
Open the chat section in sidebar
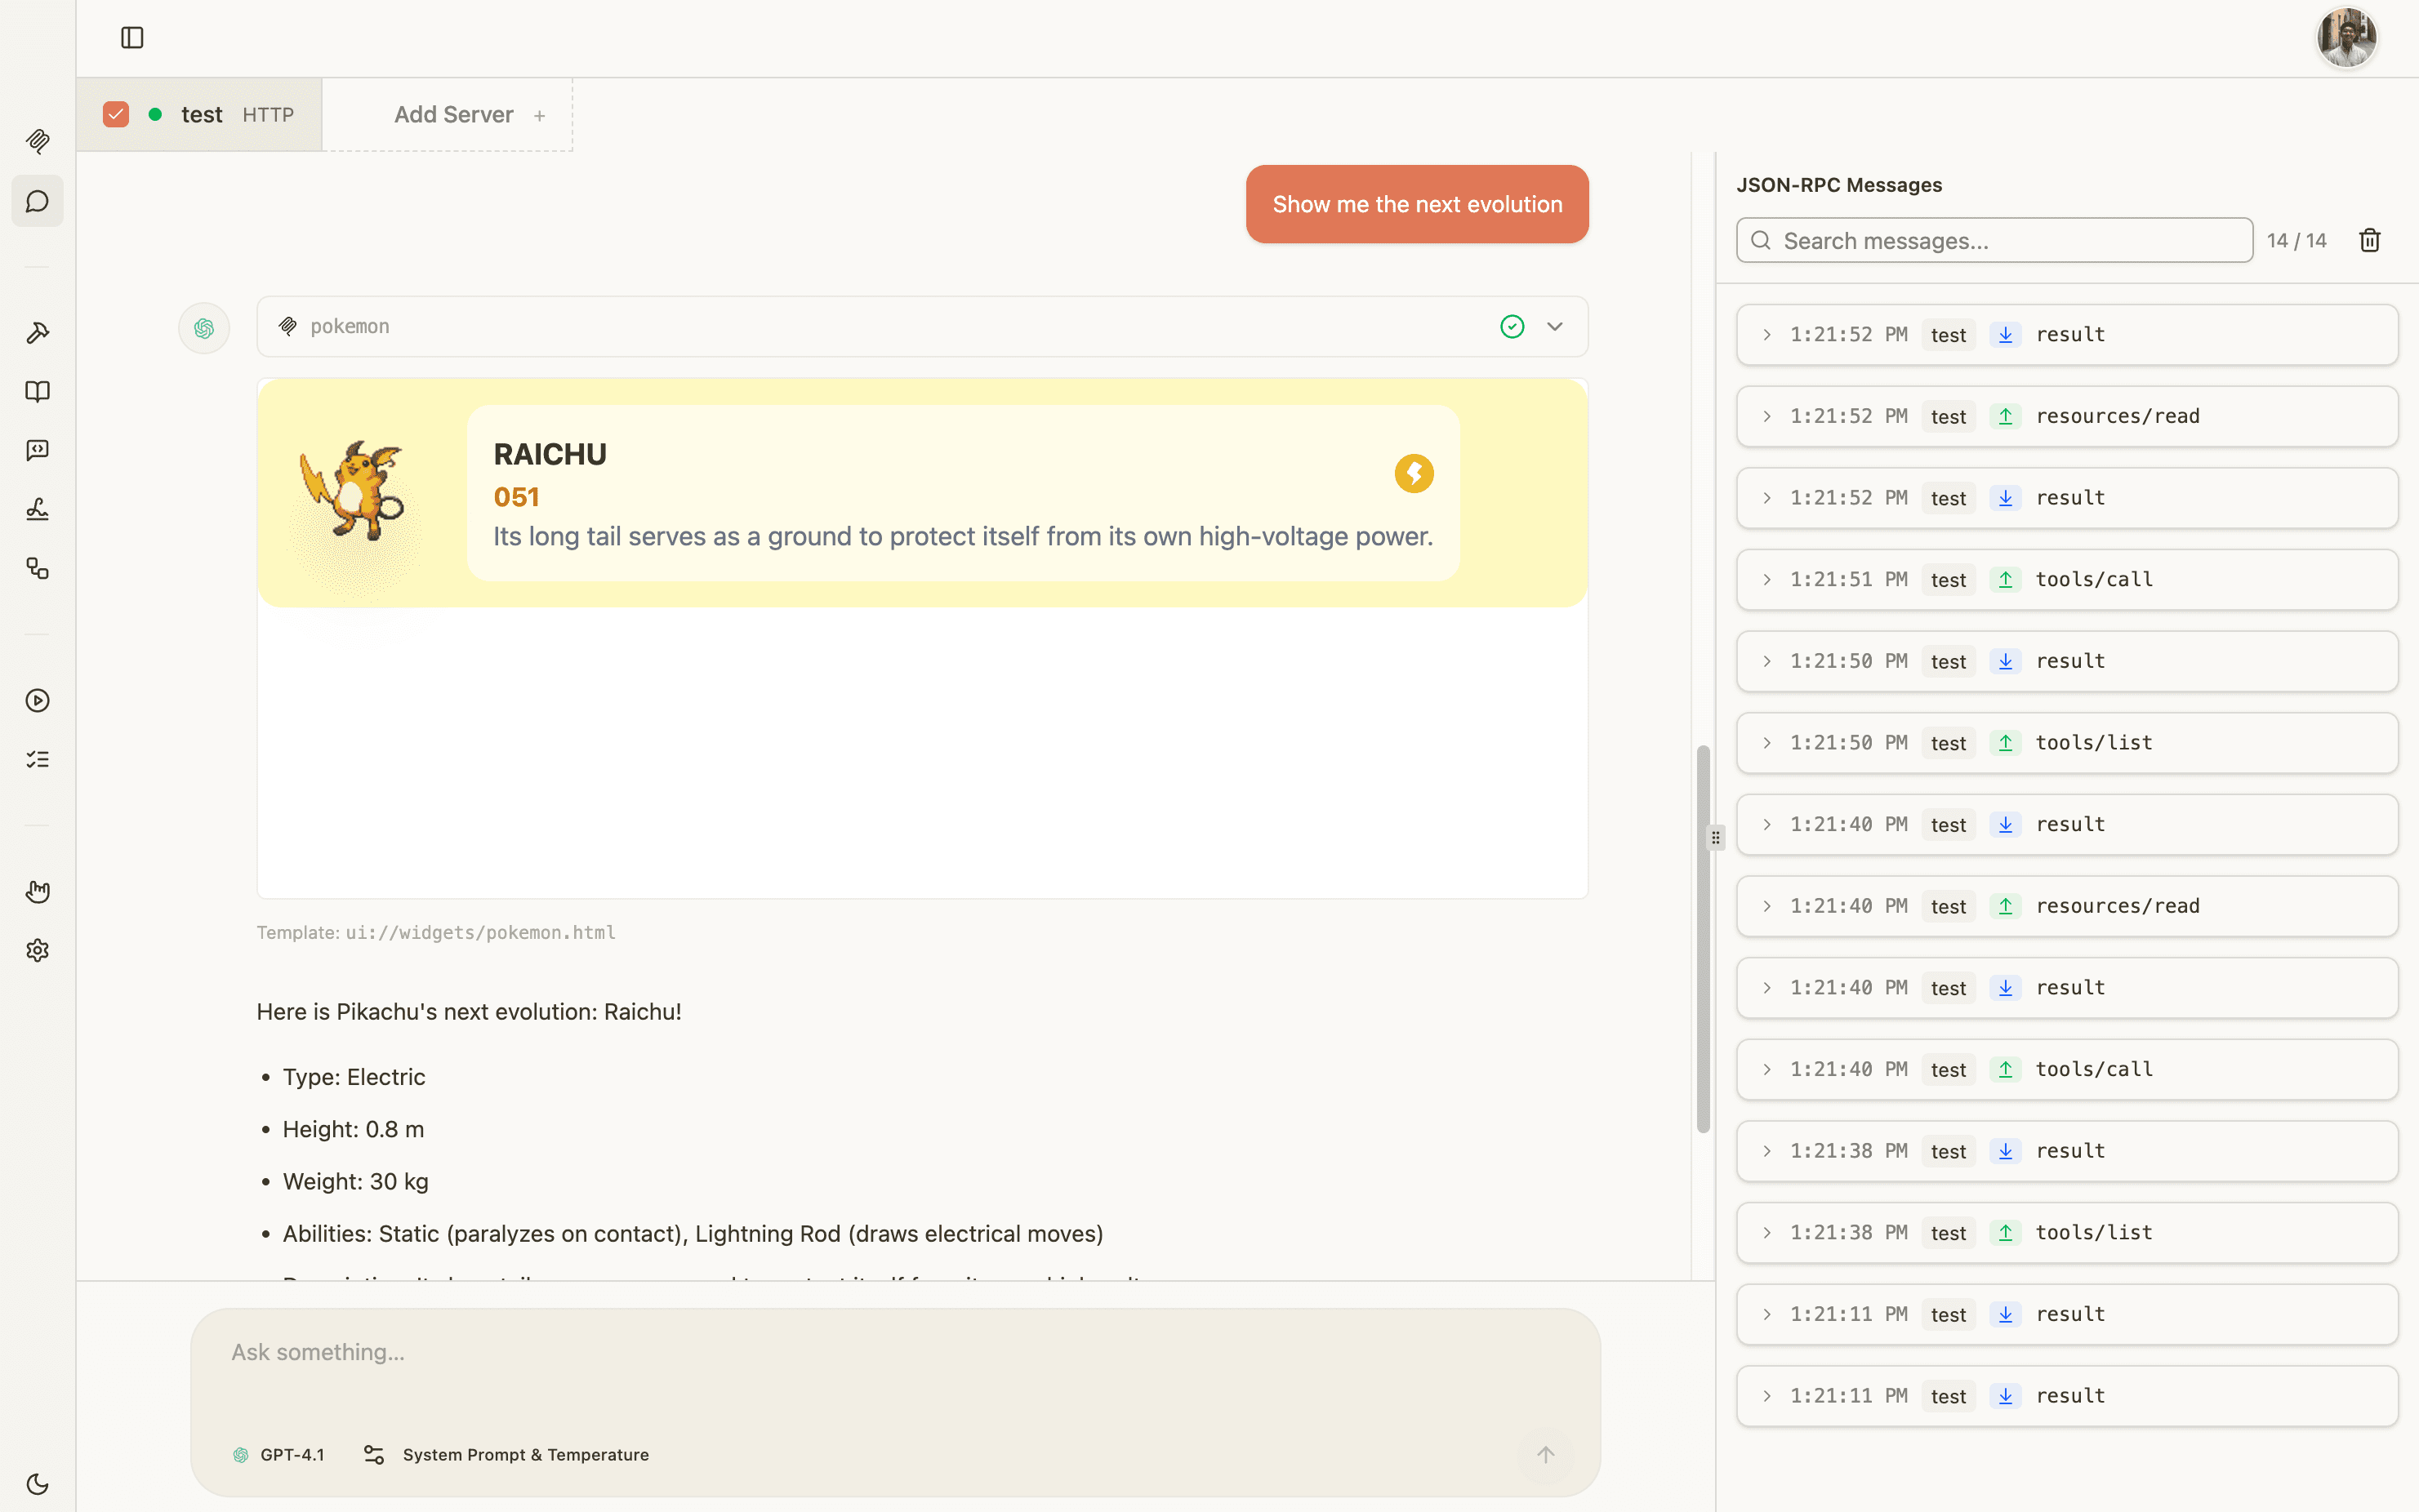click(38, 202)
